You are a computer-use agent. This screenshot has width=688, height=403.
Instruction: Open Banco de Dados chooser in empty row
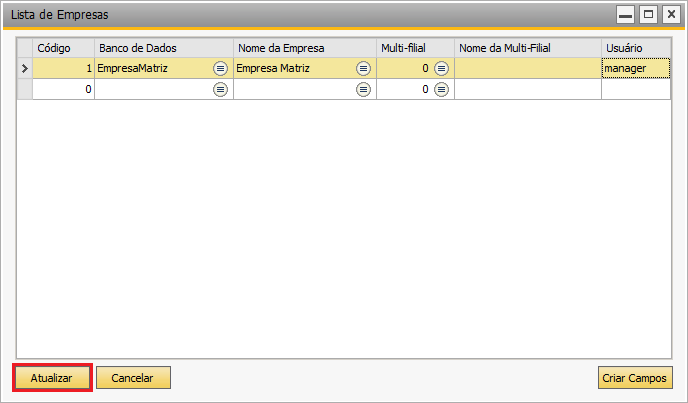220,90
